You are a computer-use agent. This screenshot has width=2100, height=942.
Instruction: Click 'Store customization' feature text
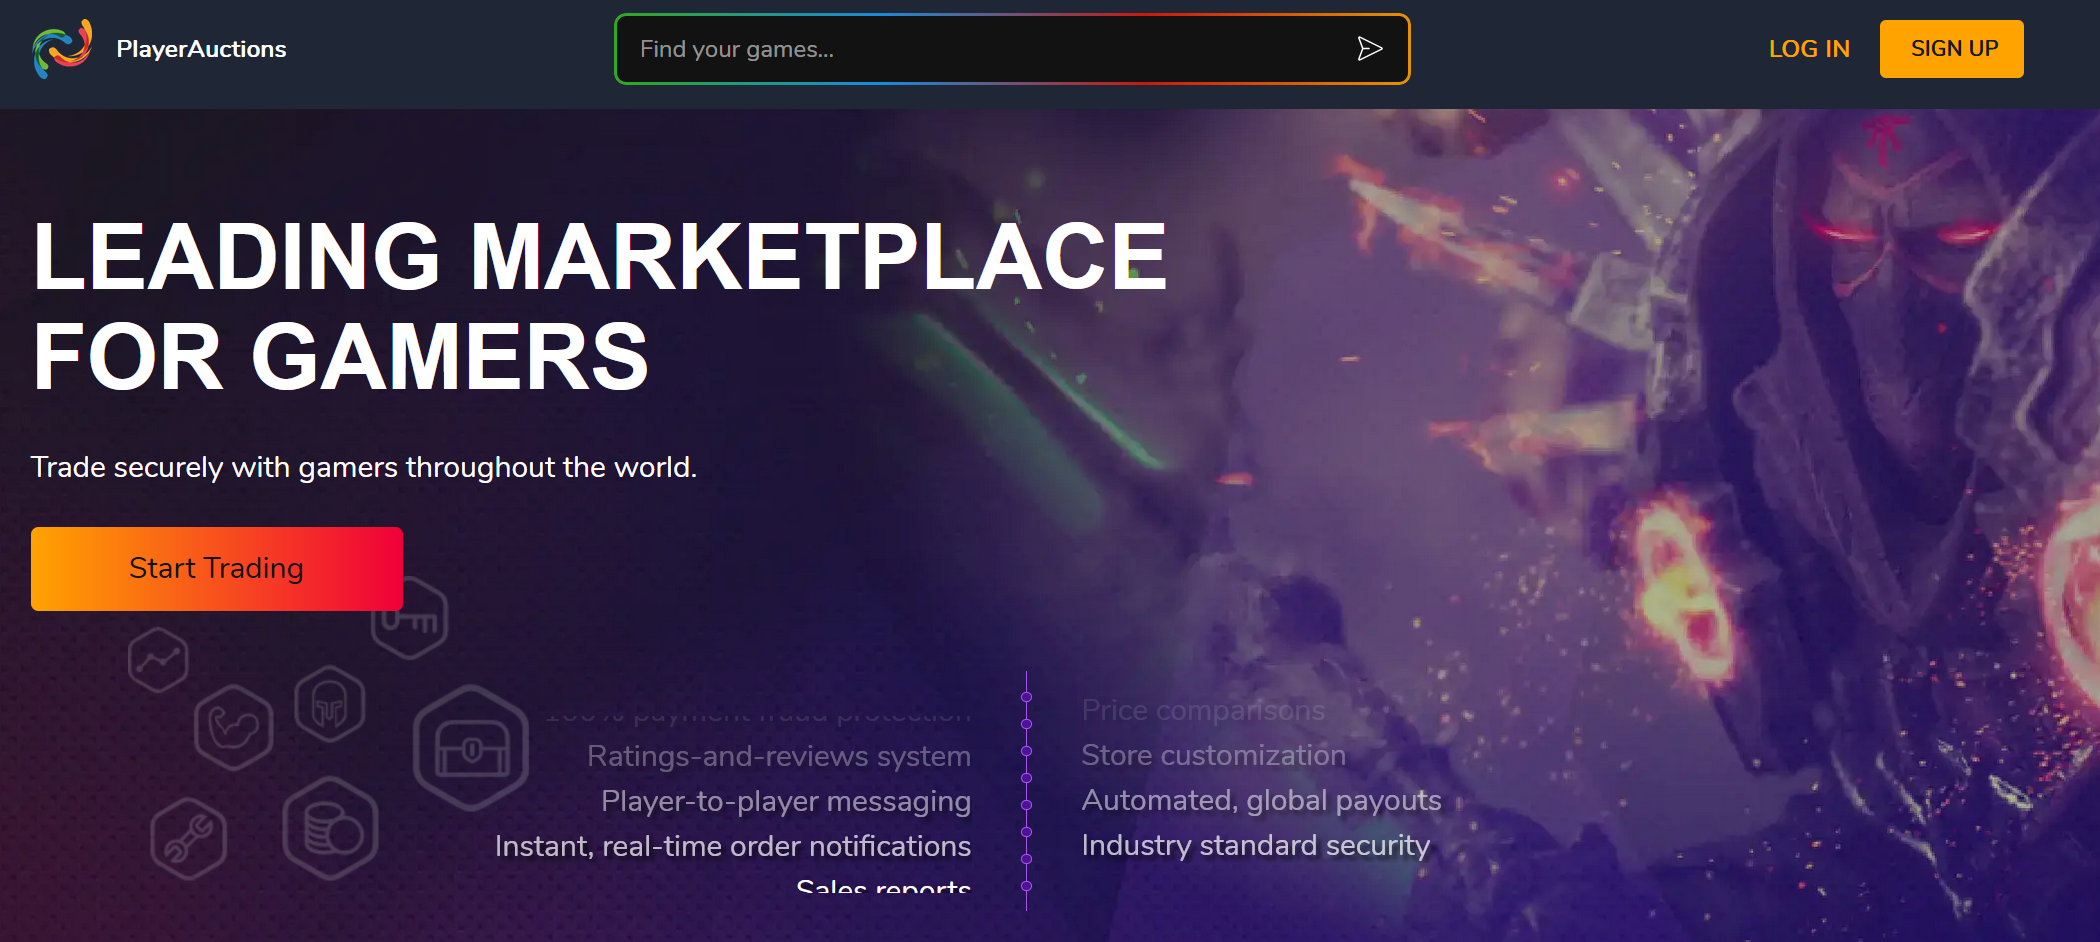1213,755
